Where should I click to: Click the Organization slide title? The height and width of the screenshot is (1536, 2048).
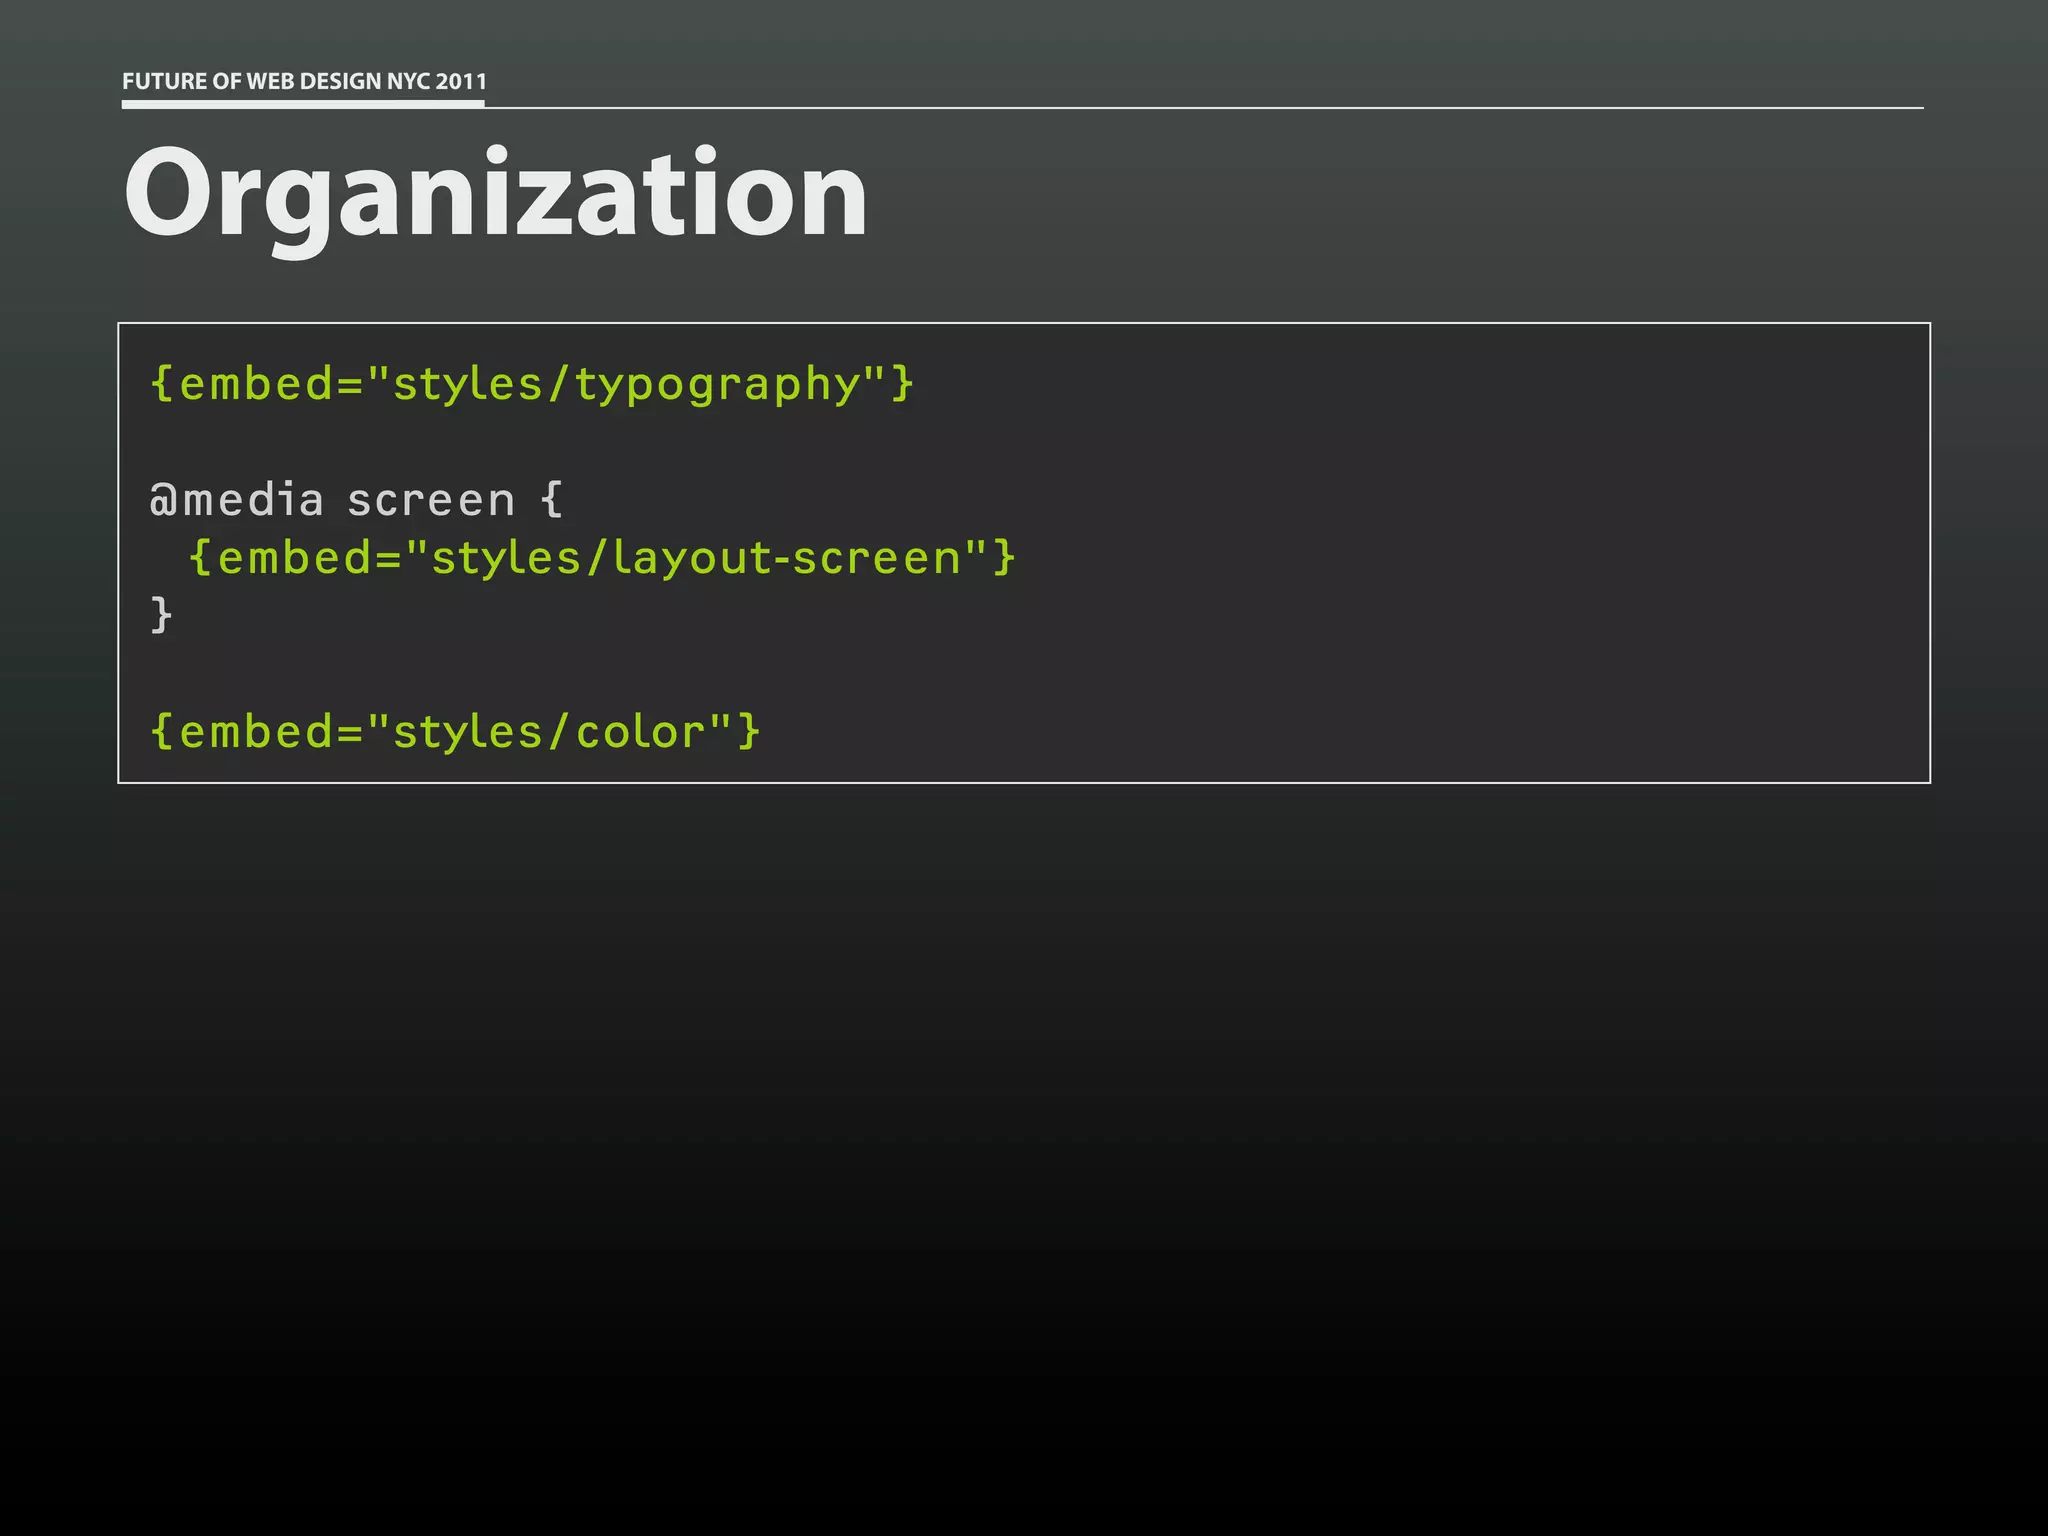pos(495,193)
